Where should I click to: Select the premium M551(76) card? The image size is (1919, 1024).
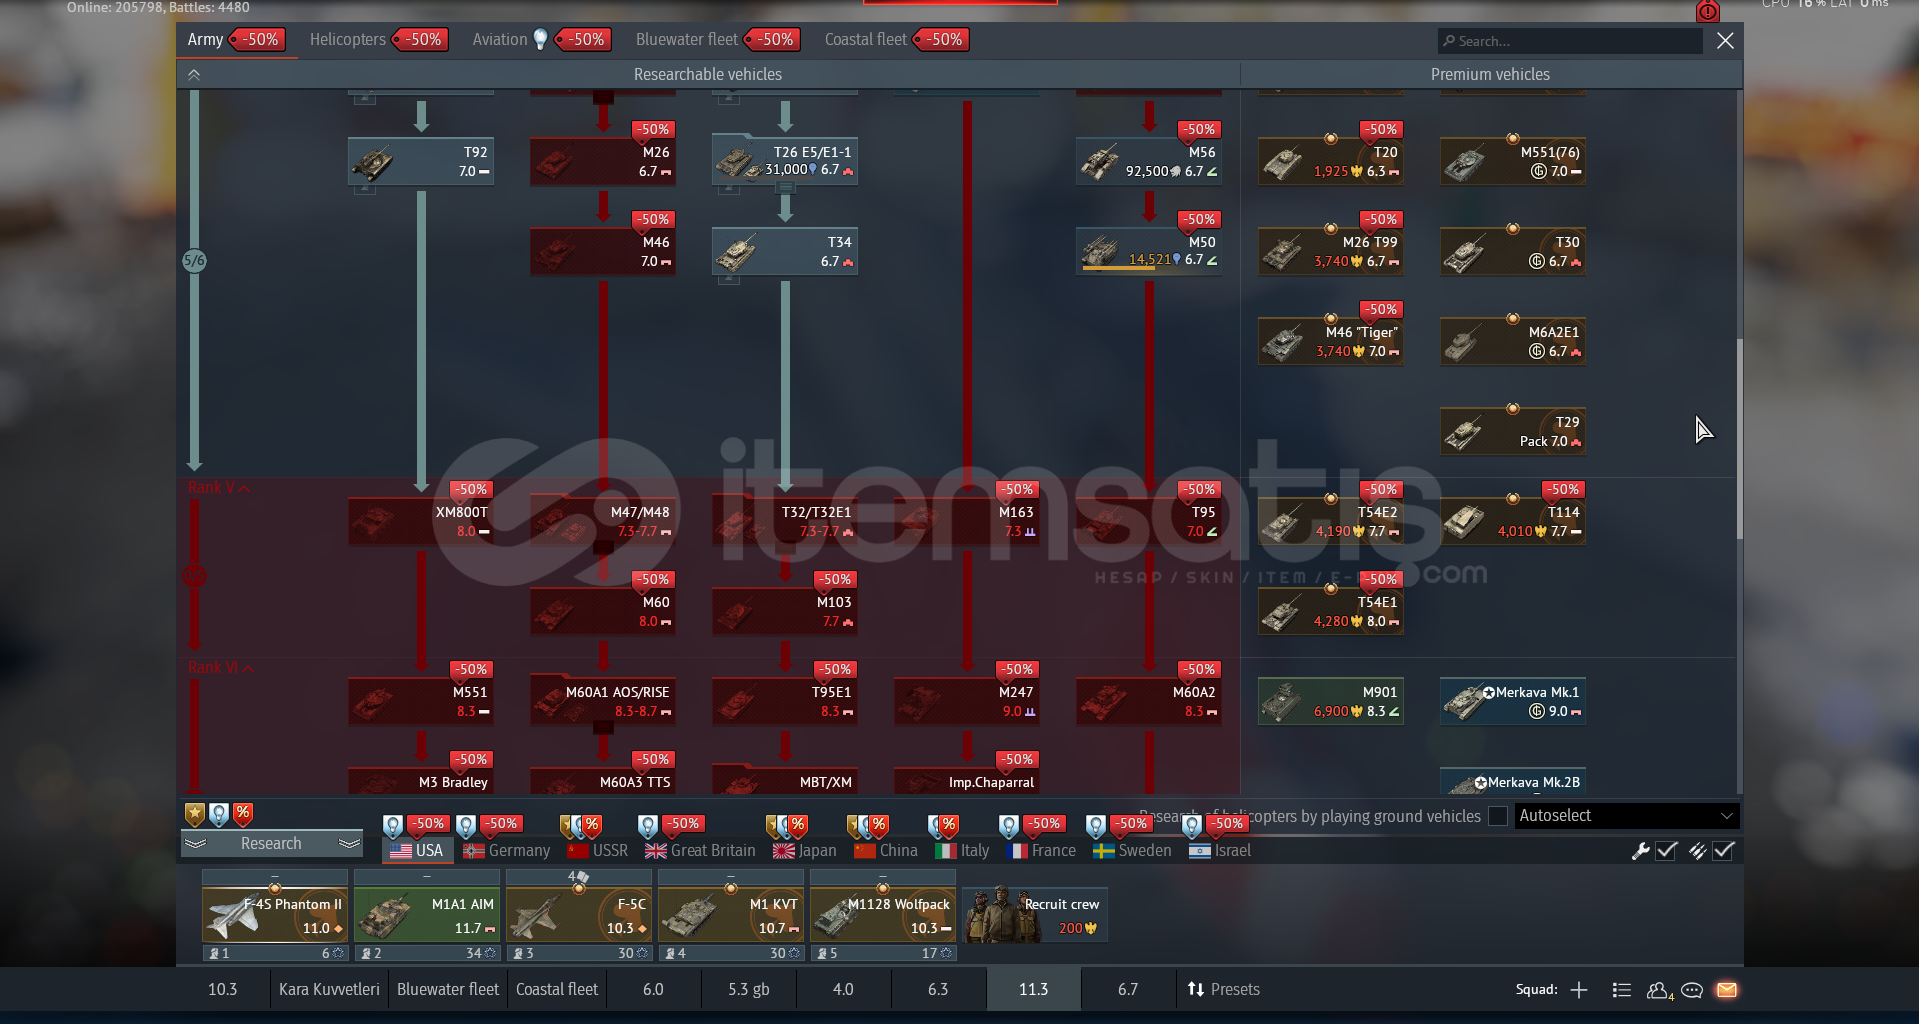click(x=1513, y=161)
